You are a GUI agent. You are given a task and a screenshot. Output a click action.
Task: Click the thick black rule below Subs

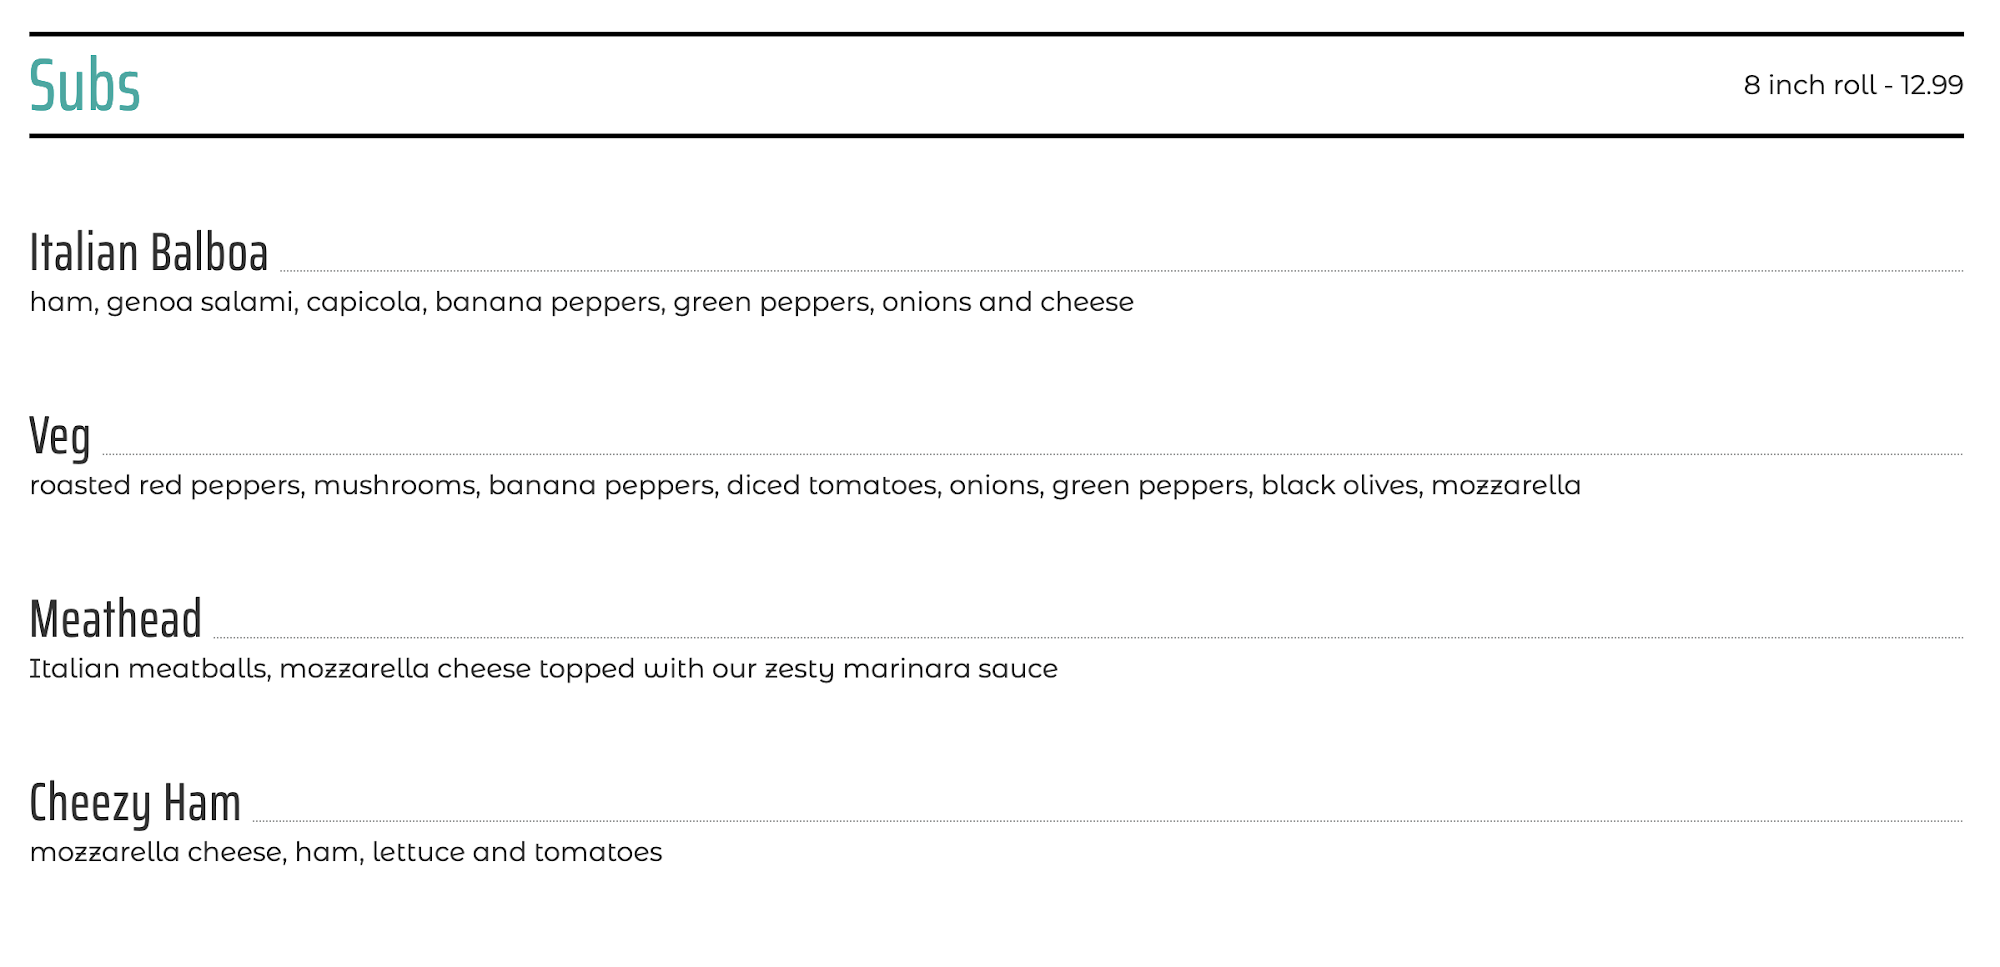click(x=996, y=135)
